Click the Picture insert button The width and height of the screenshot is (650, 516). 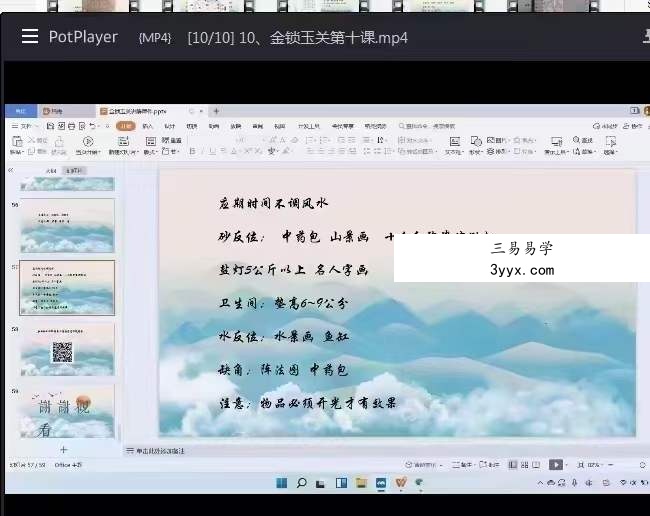(x=497, y=141)
